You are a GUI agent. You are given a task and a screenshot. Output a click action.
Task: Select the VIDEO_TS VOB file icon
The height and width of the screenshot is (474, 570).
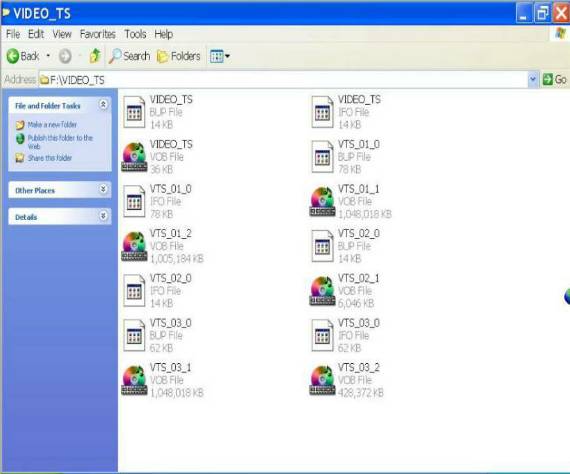(x=134, y=157)
